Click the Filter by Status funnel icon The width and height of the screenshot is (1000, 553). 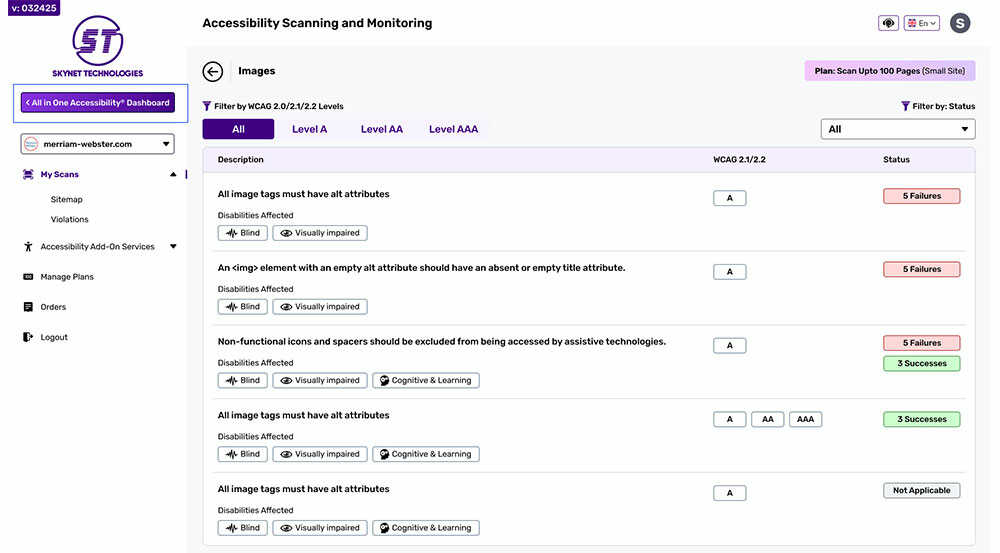(905, 106)
